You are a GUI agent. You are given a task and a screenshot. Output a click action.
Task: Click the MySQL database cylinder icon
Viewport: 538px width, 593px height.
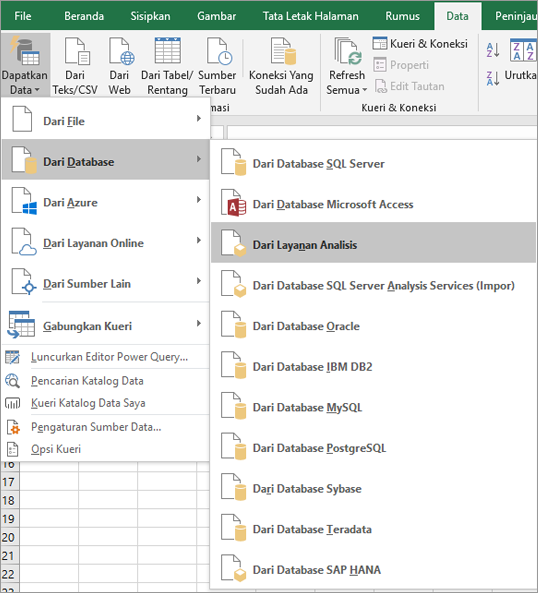tap(234, 406)
